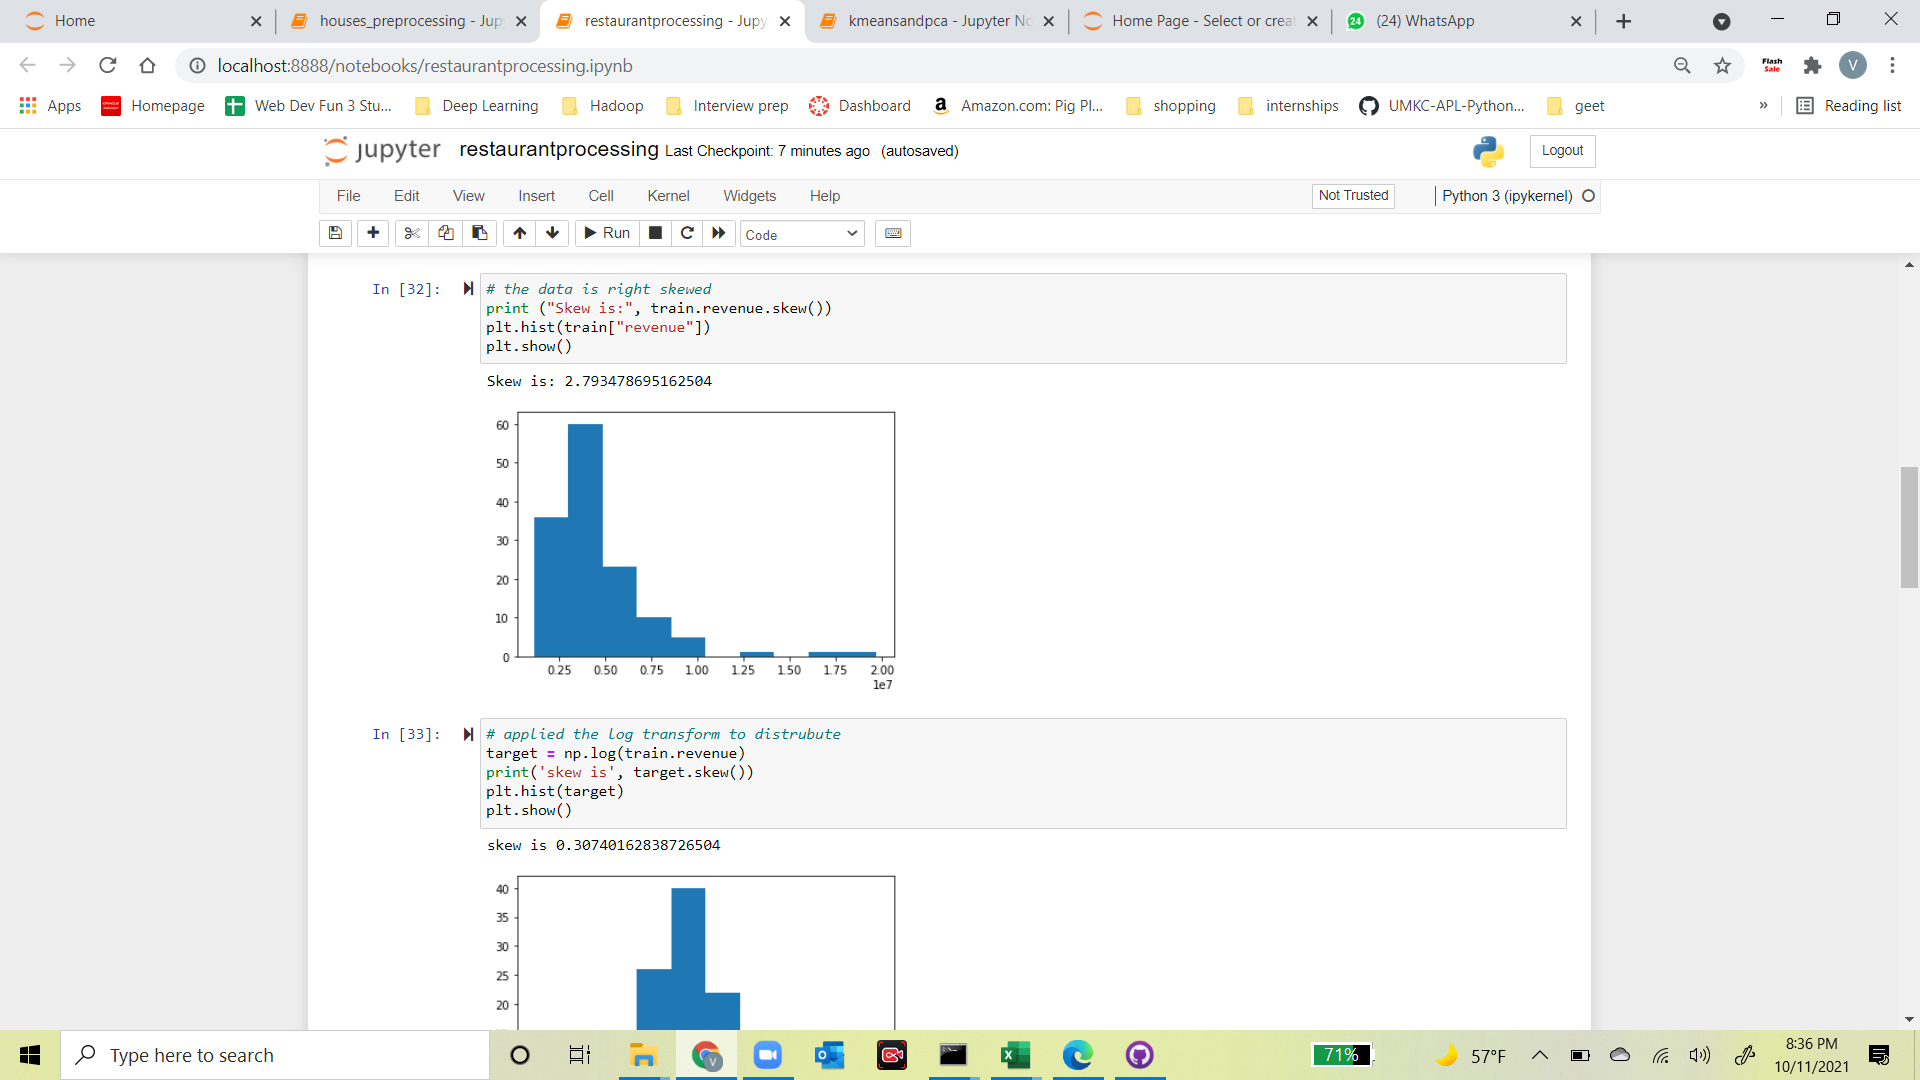1920x1080 pixels.
Task: Move the cell down with down-arrow icon
Action: click(552, 233)
